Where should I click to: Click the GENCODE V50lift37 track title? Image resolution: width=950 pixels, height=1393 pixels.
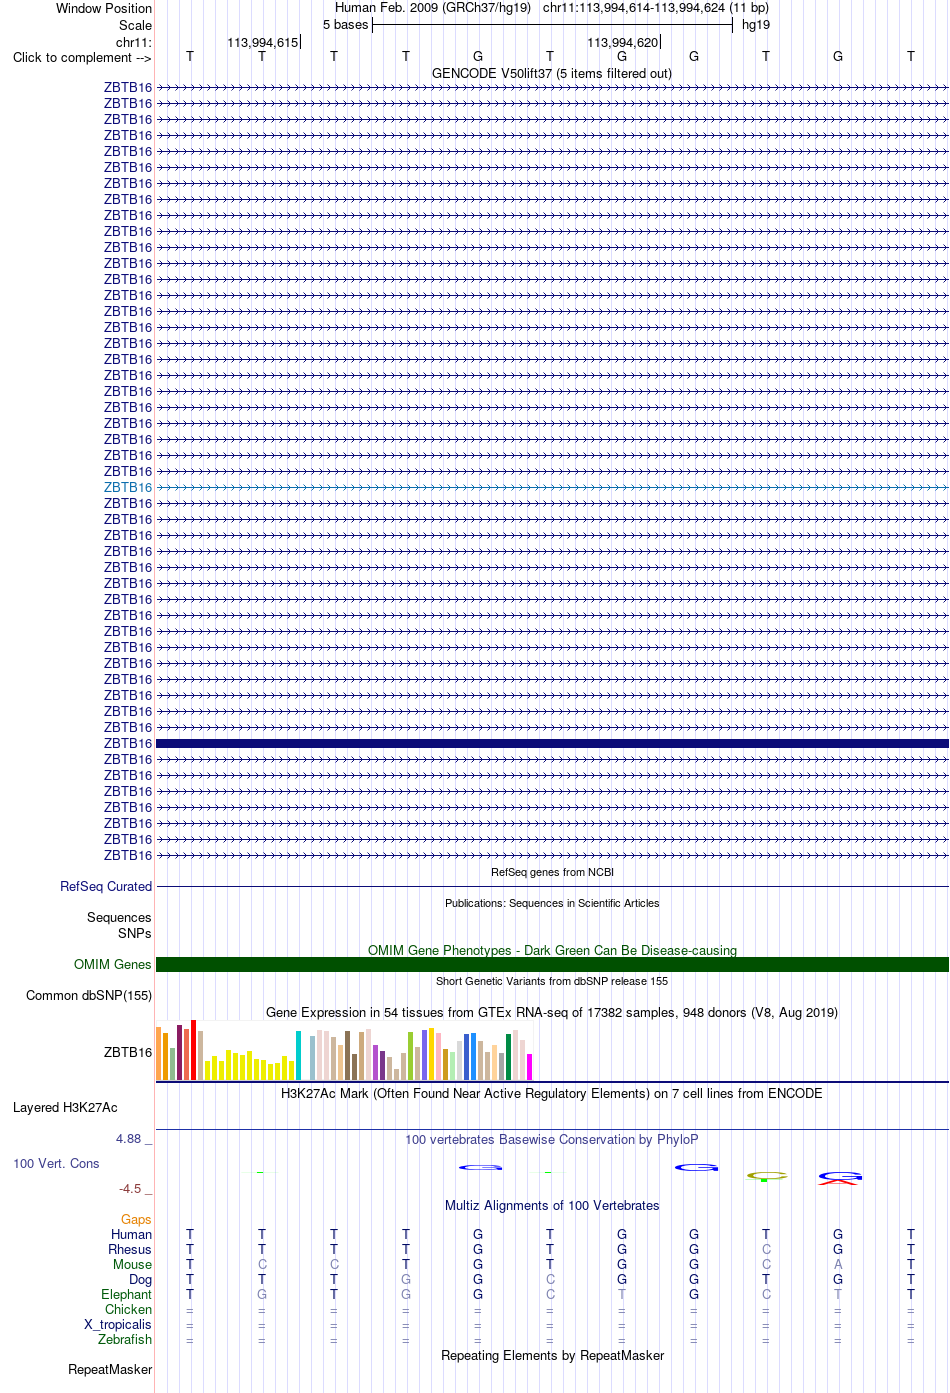[x=552, y=73]
